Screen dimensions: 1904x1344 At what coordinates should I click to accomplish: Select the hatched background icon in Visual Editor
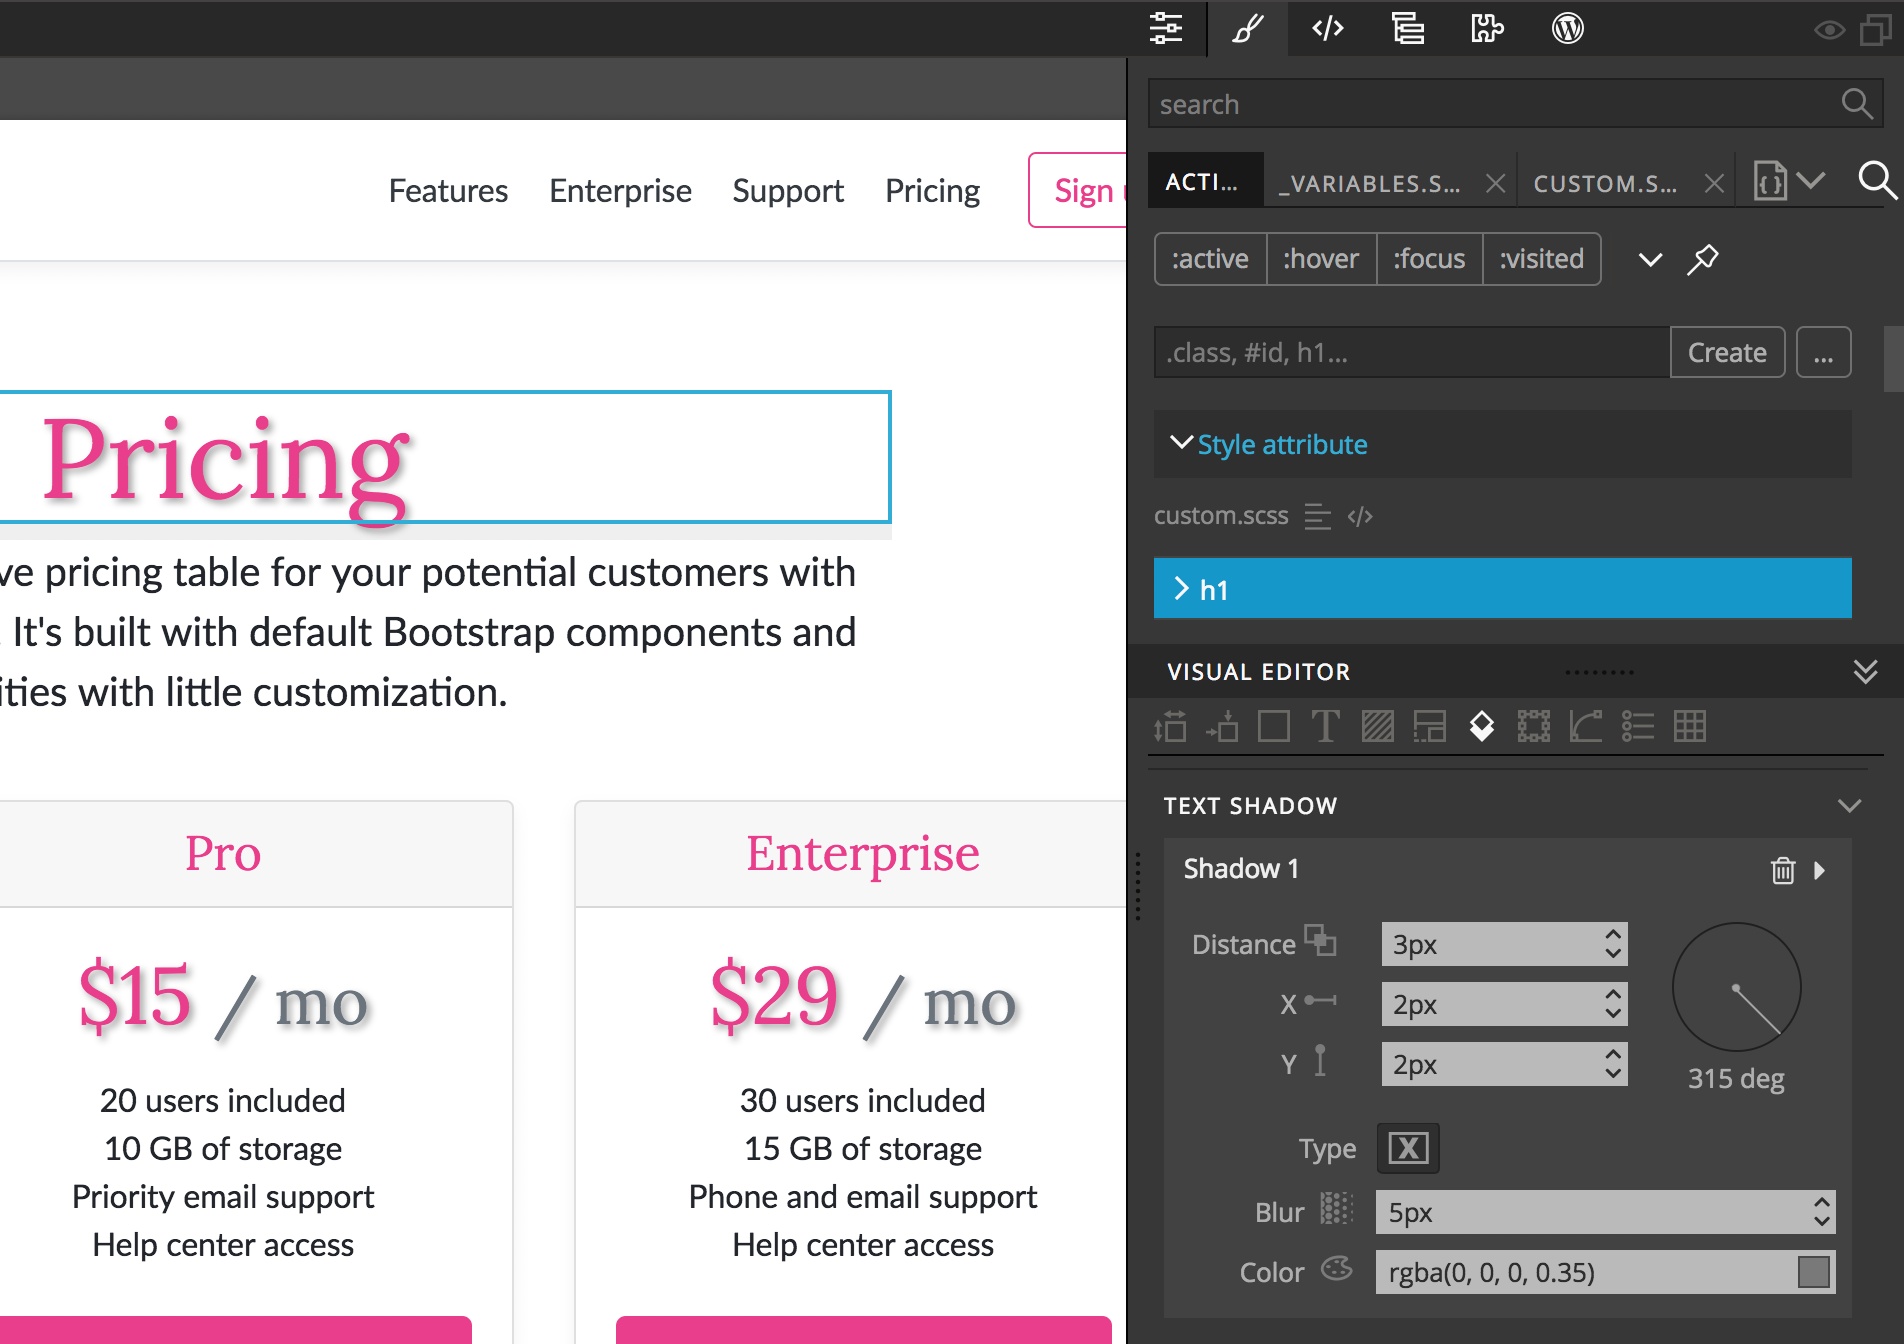(x=1377, y=726)
